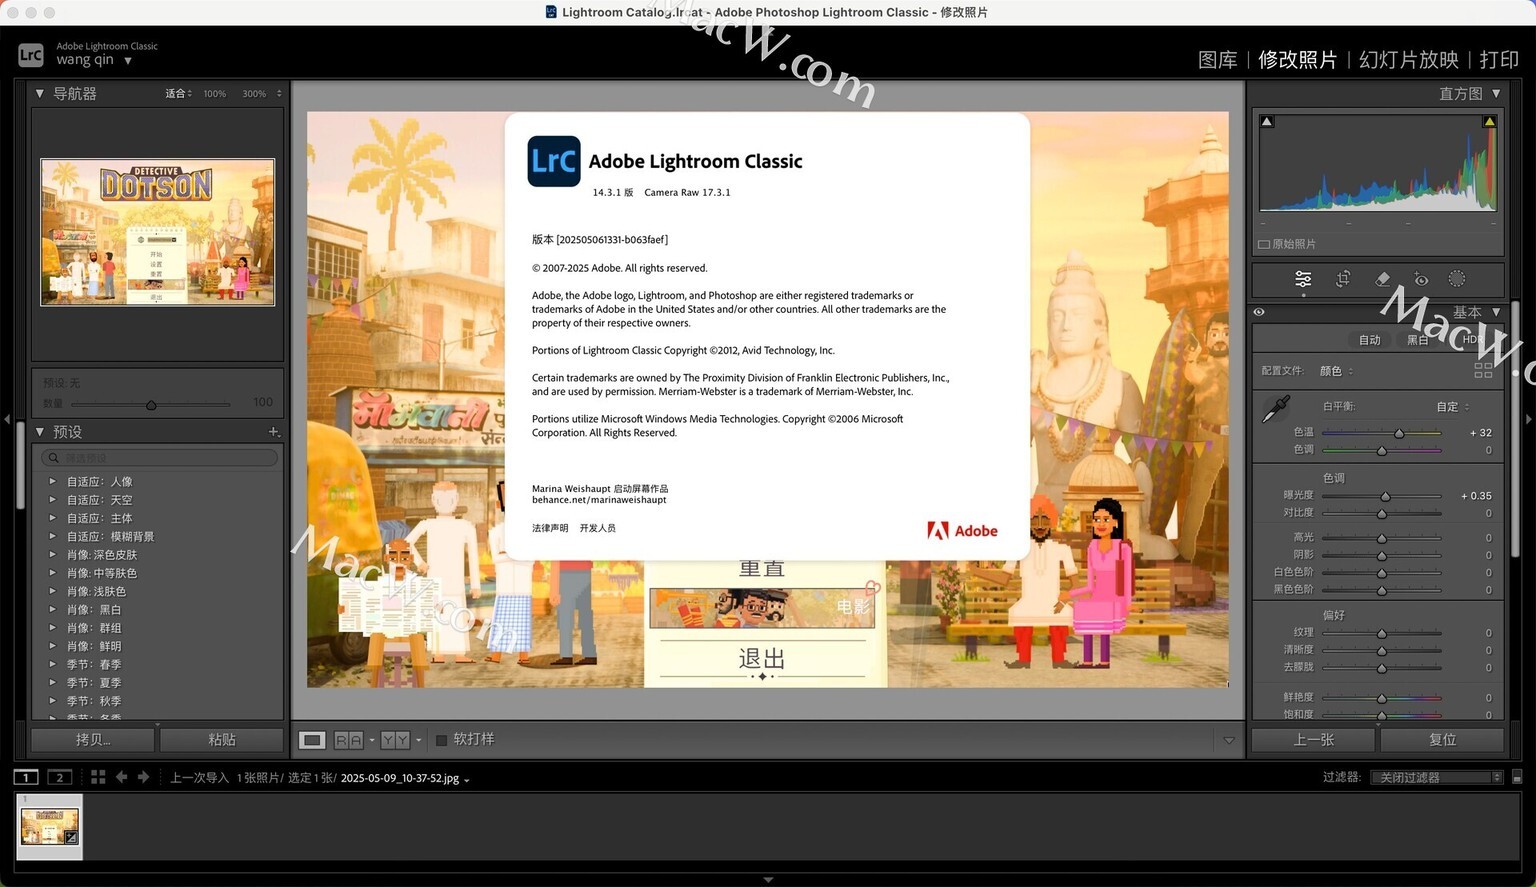Viewport: 1536px width, 887px height.
Task: Expand the 肖像: 深色皮肤 preset group
Action: (x=53, y=554)
